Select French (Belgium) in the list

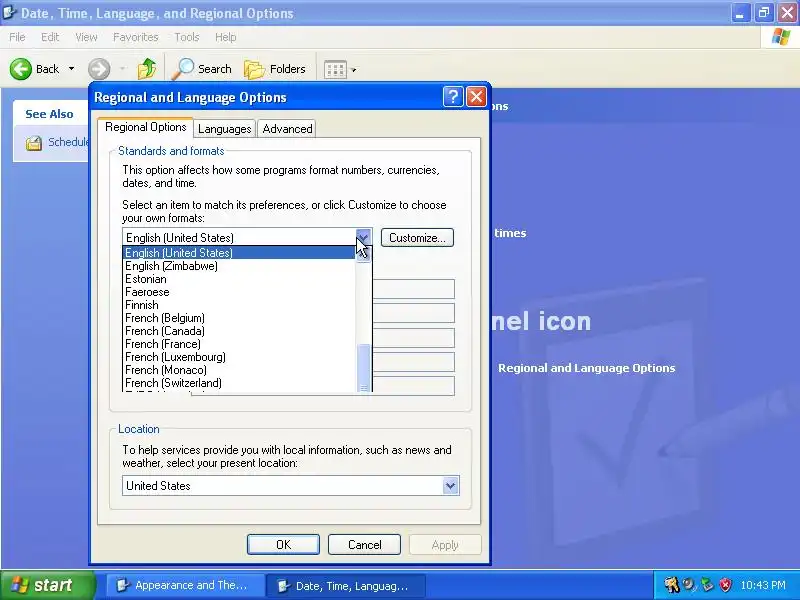(239, 318)
